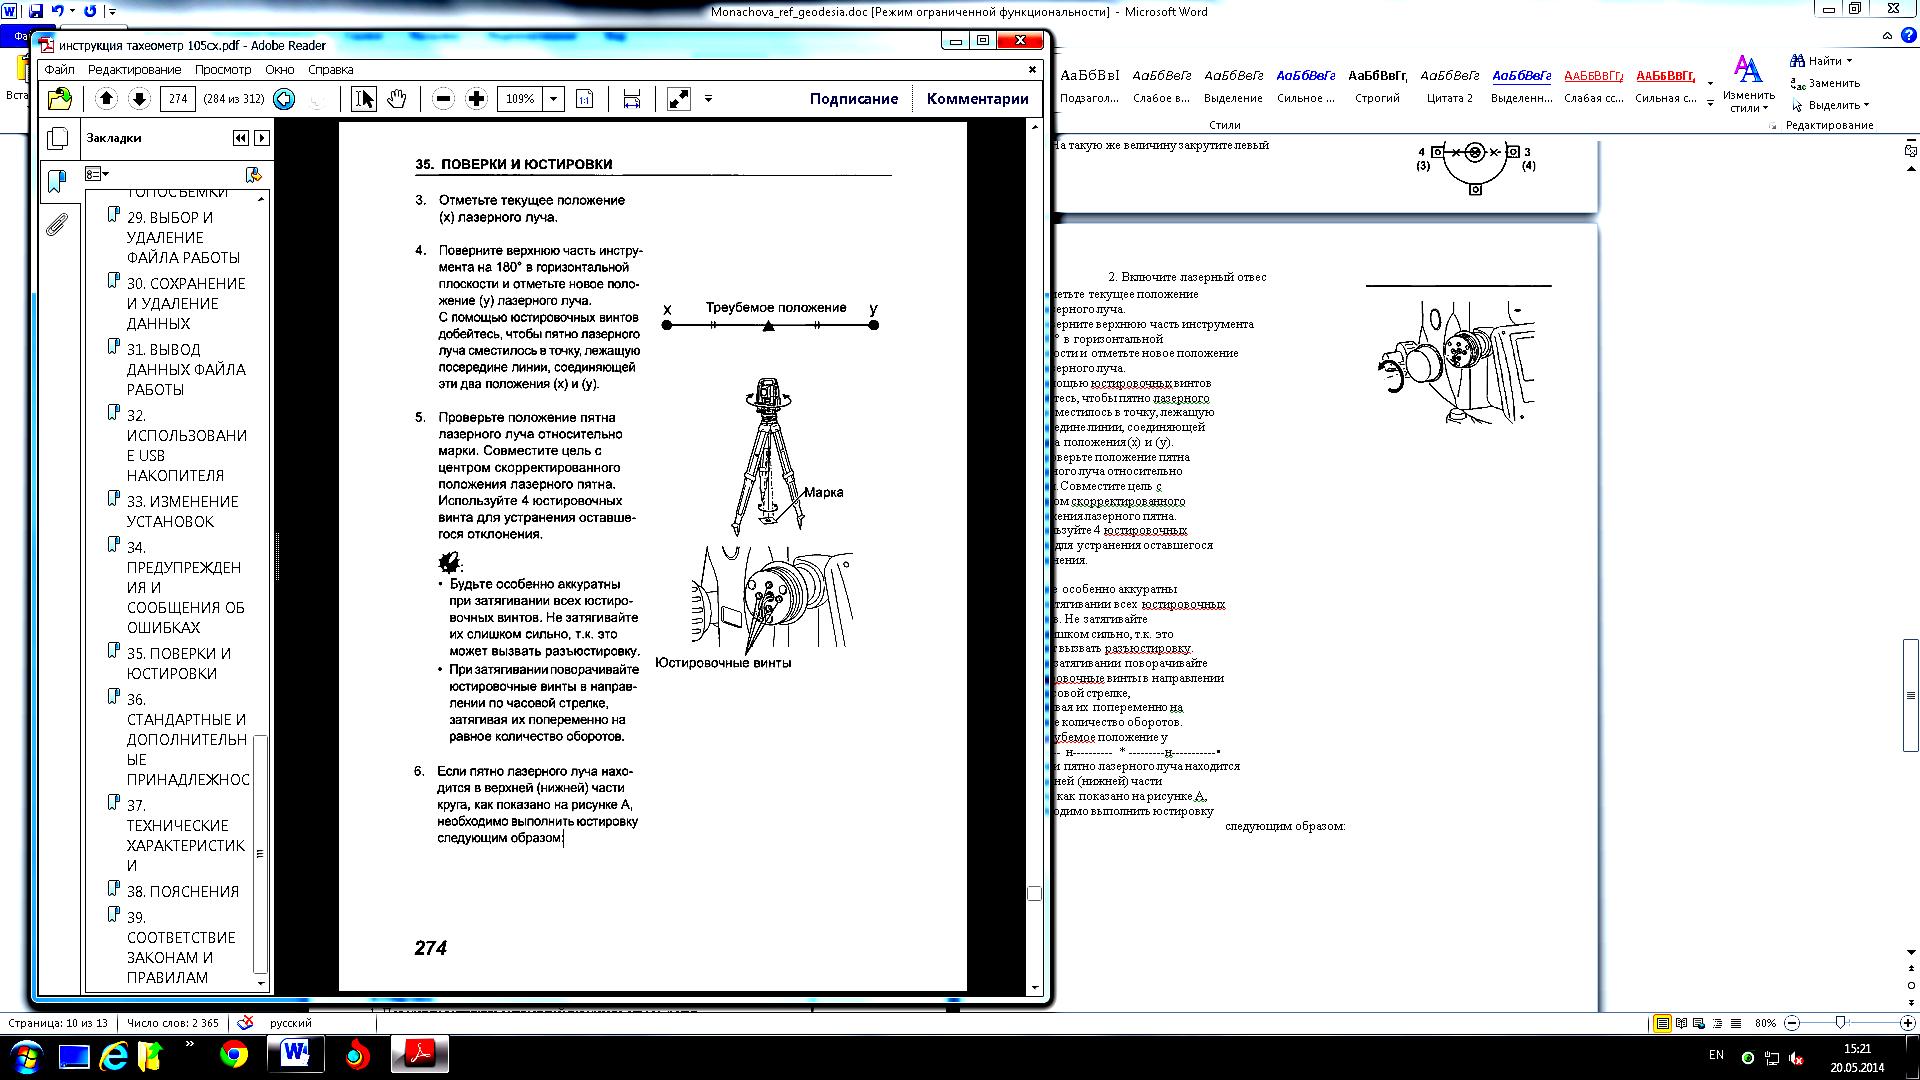The image size is (1920, 1080).
Task: Open Select (Выделить) dropdown in Word
Action: point(1830,105)
